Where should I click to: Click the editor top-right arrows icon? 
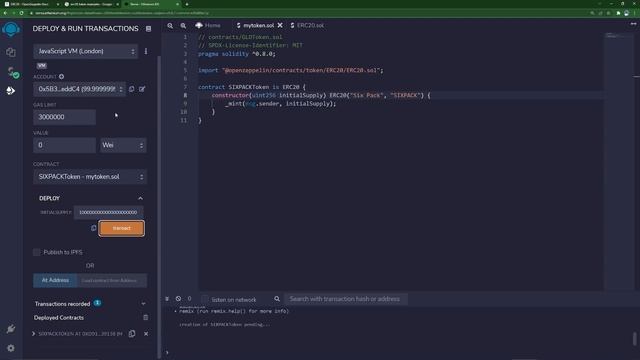pyautogui.click(x=633, y=24)
